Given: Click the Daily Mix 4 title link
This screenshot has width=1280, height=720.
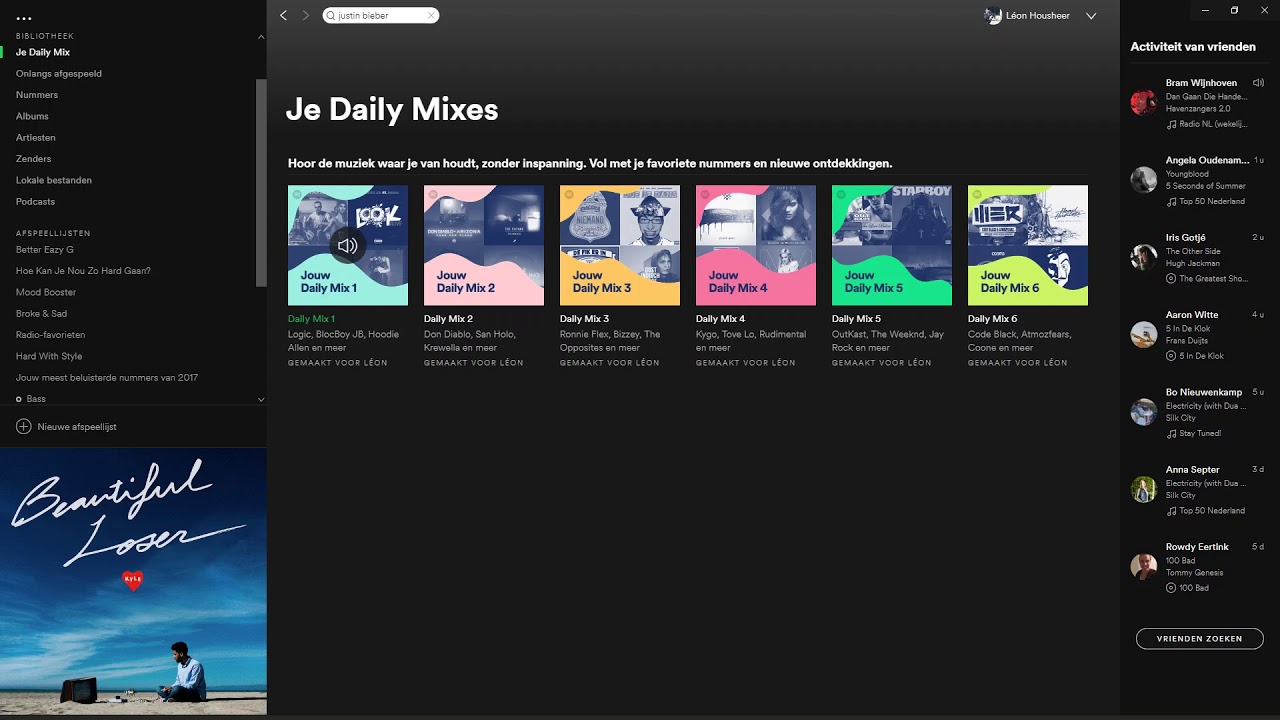Looking at the screenshot, I should pyautogui.click(x=720, y=319).
